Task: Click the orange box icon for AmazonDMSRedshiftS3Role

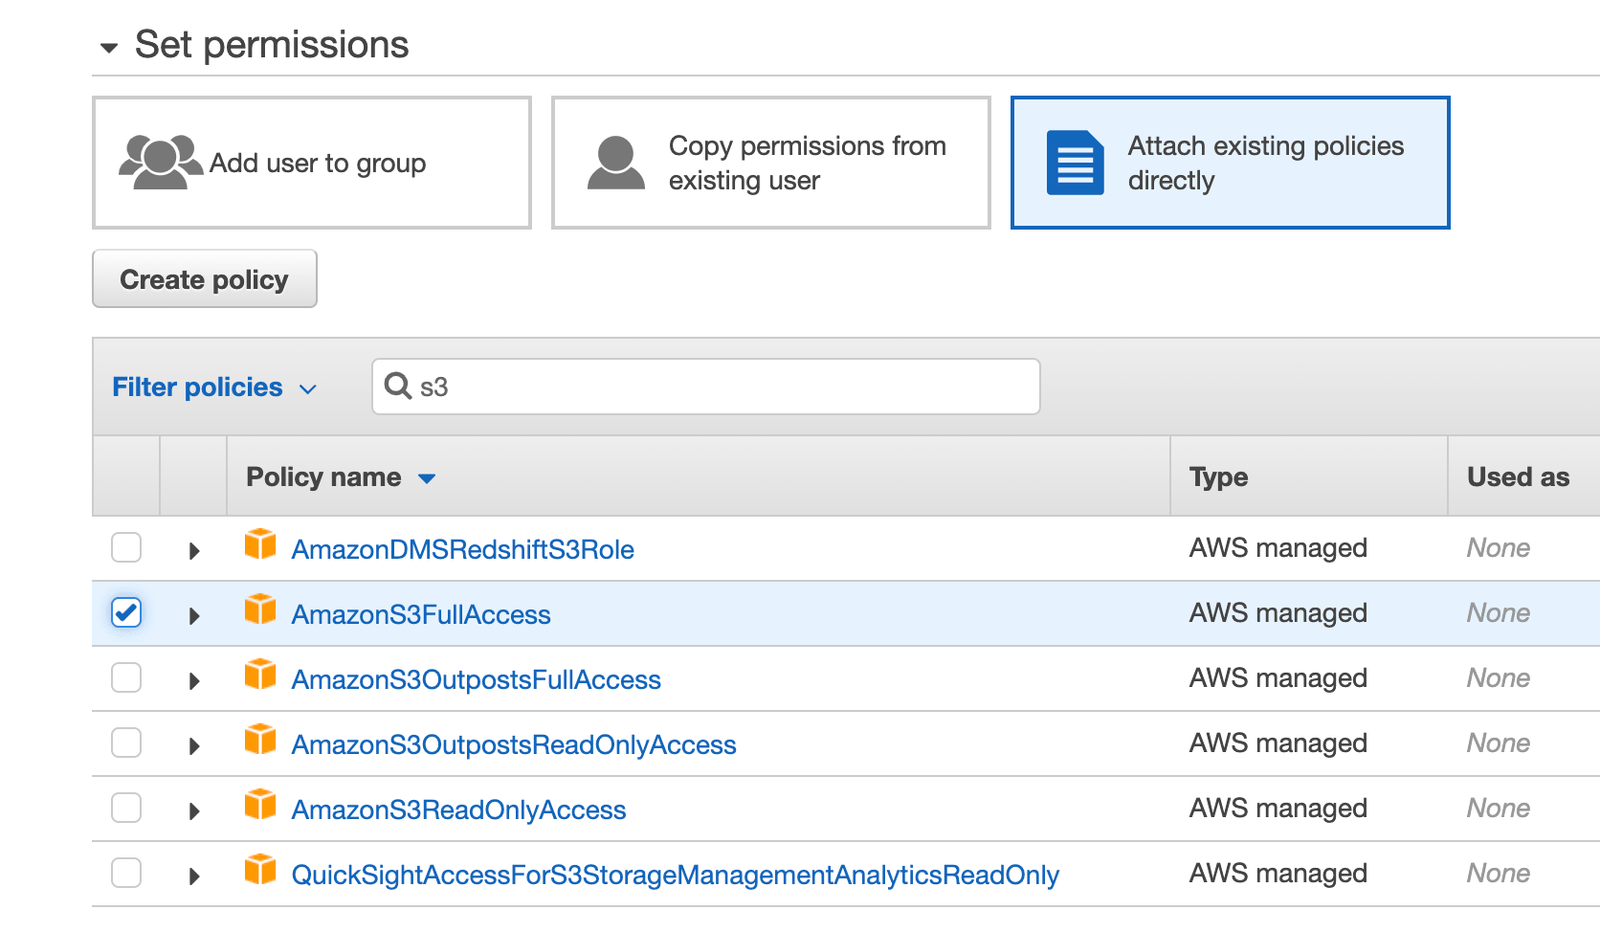Action: pos(261,545)
